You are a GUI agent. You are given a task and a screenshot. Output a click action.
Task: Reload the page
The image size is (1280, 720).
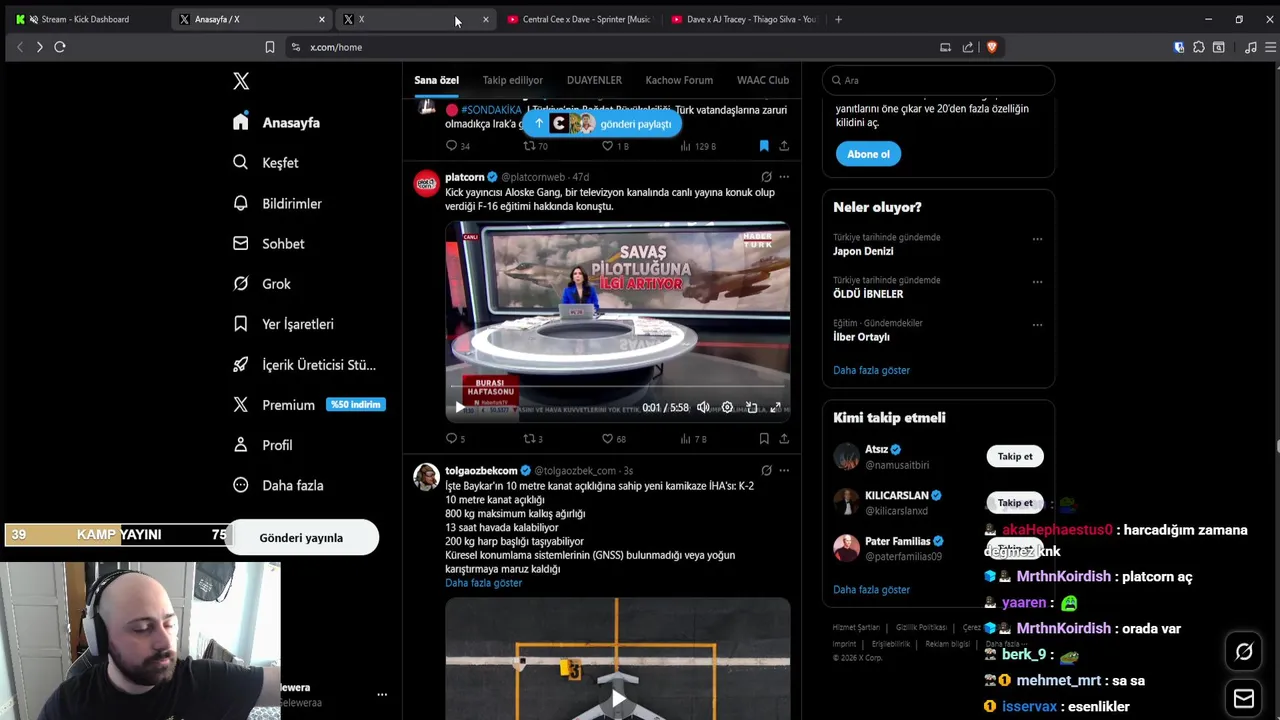click(x=60, y=47)
